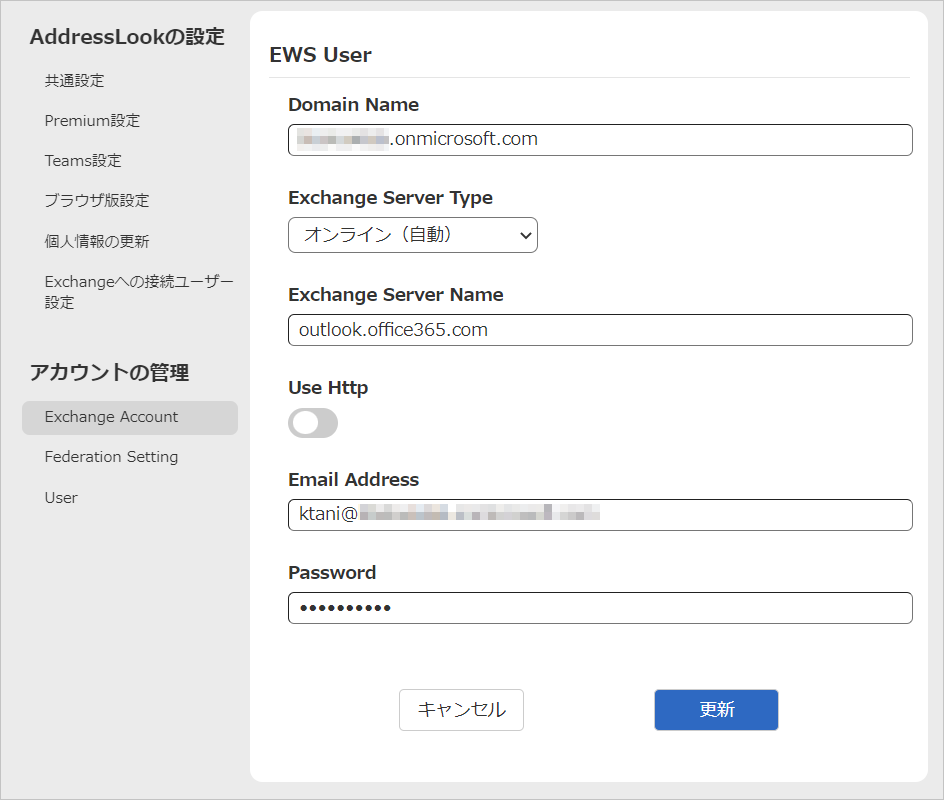
Task: Click the Domain Name input field
Action: pyautogui.click(x=600, y=140)
